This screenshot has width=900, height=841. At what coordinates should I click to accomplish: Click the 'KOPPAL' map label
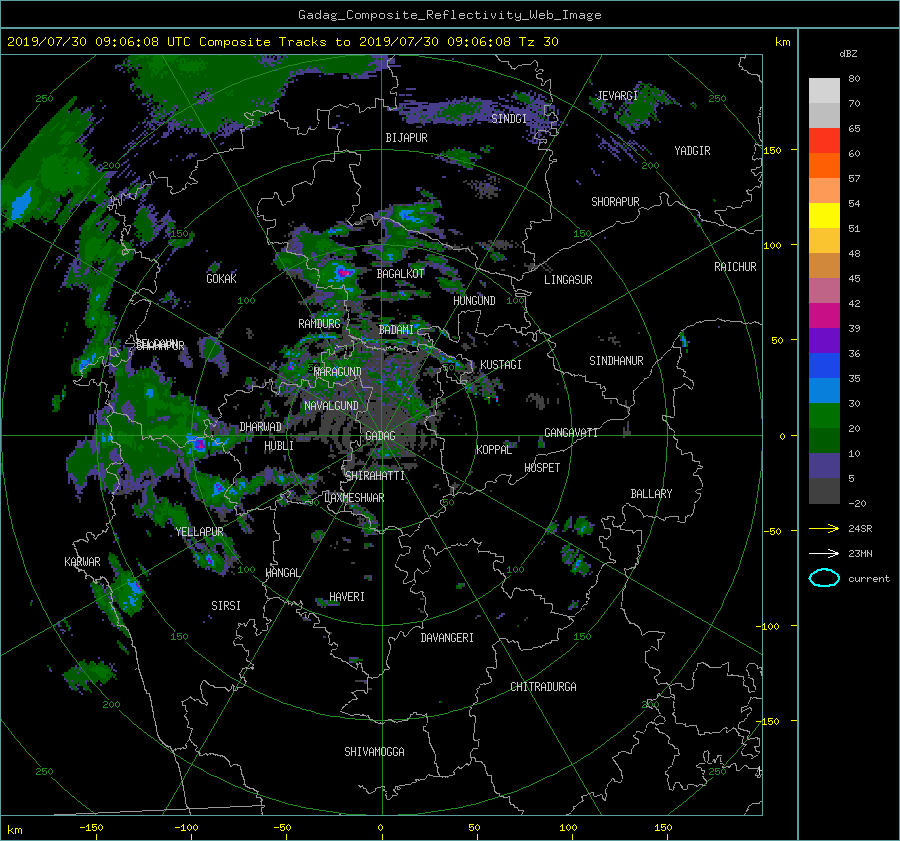494,450
